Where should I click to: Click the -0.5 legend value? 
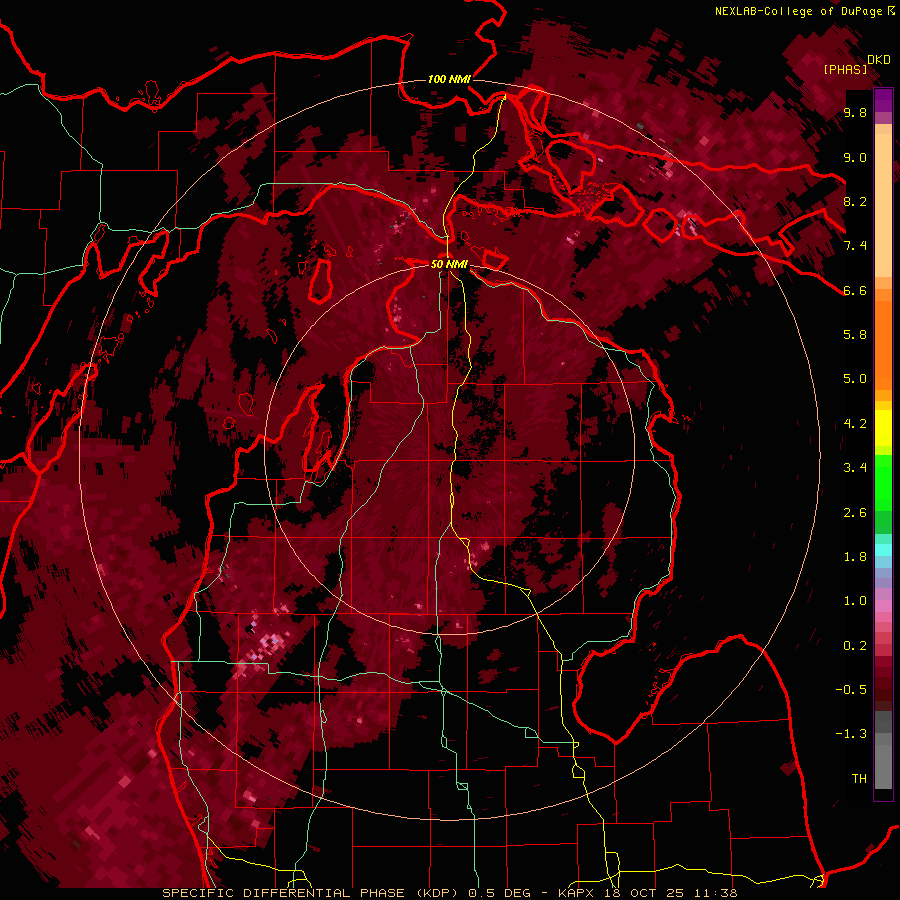point(851,690)
